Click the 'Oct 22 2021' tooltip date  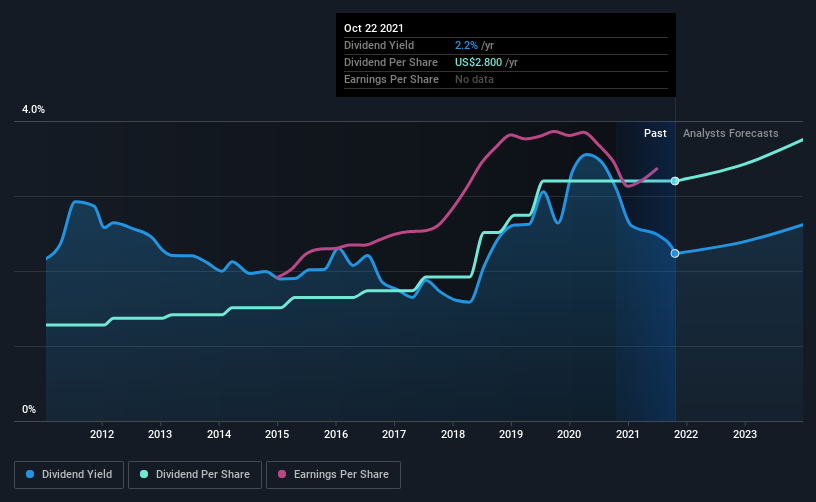pyautogui.click(x=374, y=28)
